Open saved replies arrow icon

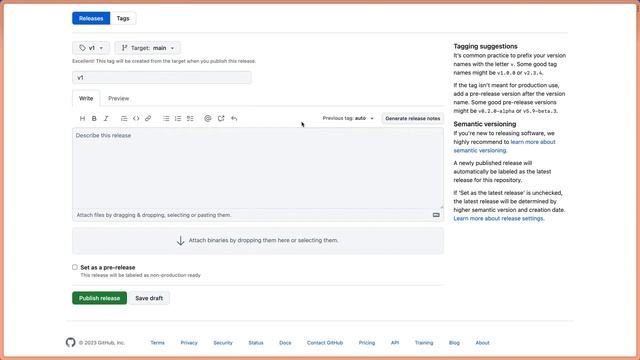pyautogui.click(x=234, y=118)
